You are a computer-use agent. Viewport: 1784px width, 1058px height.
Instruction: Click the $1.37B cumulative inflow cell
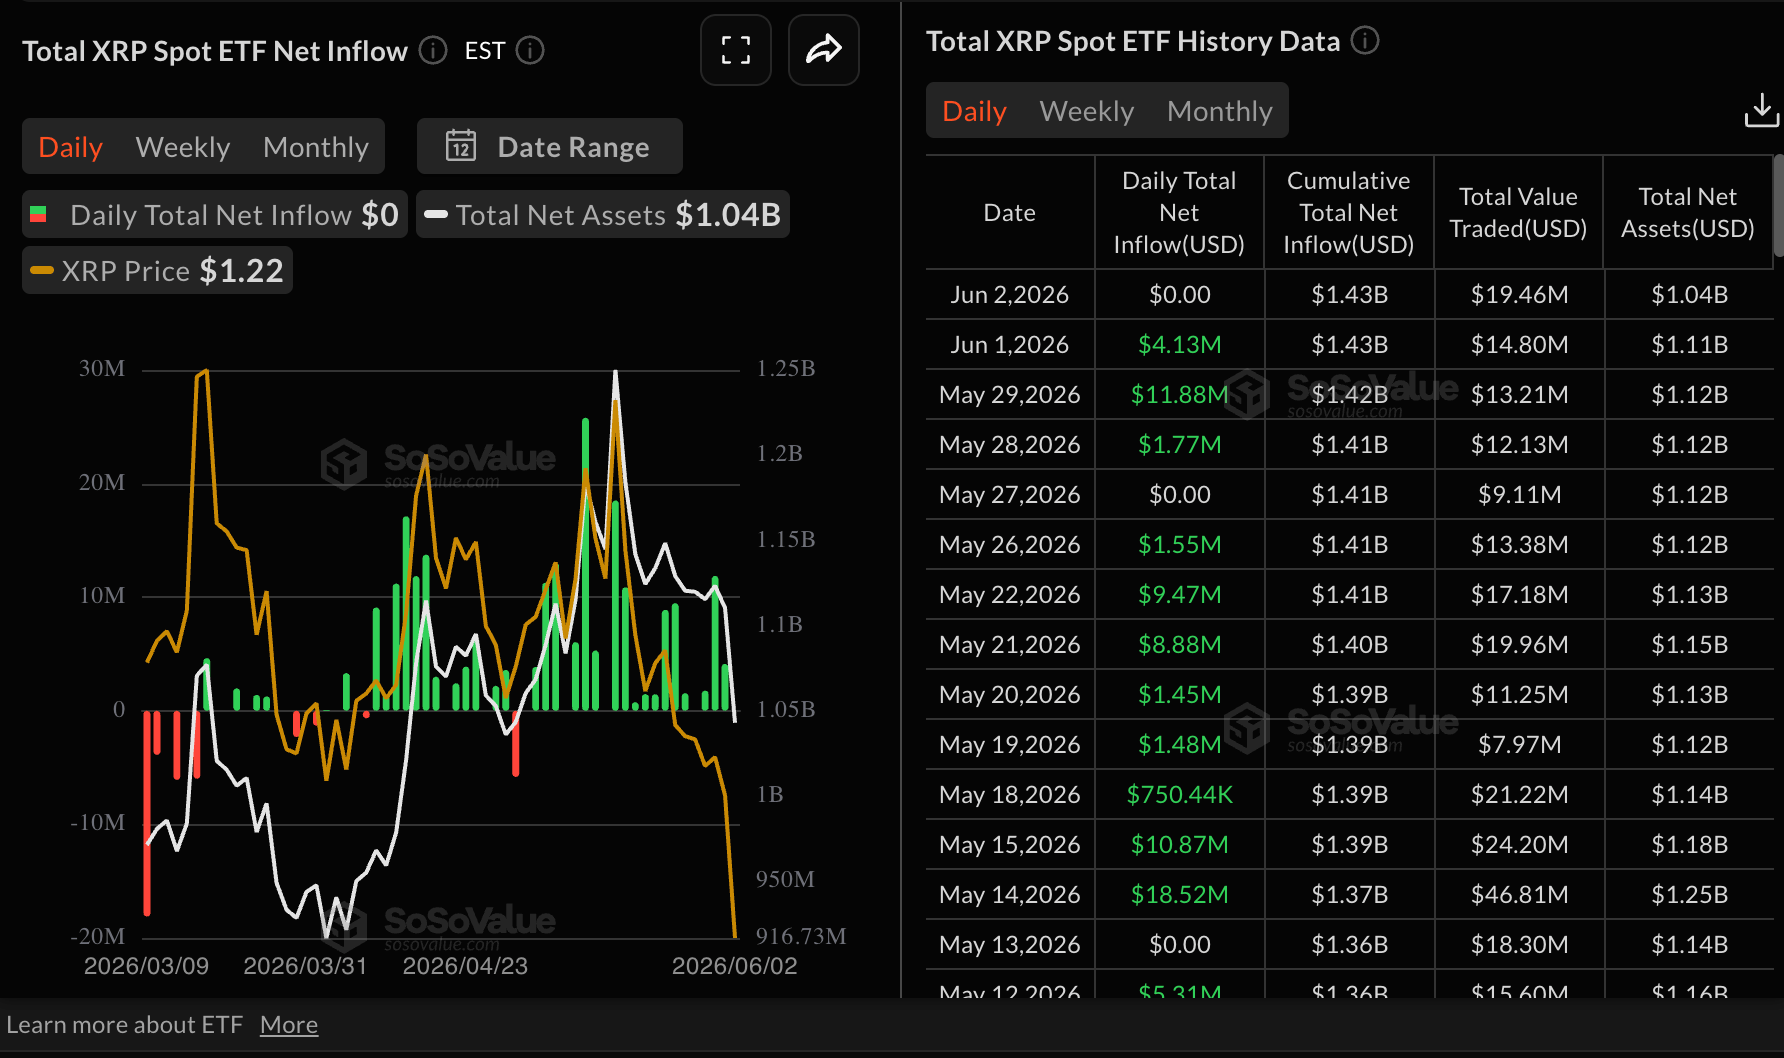1350,894
